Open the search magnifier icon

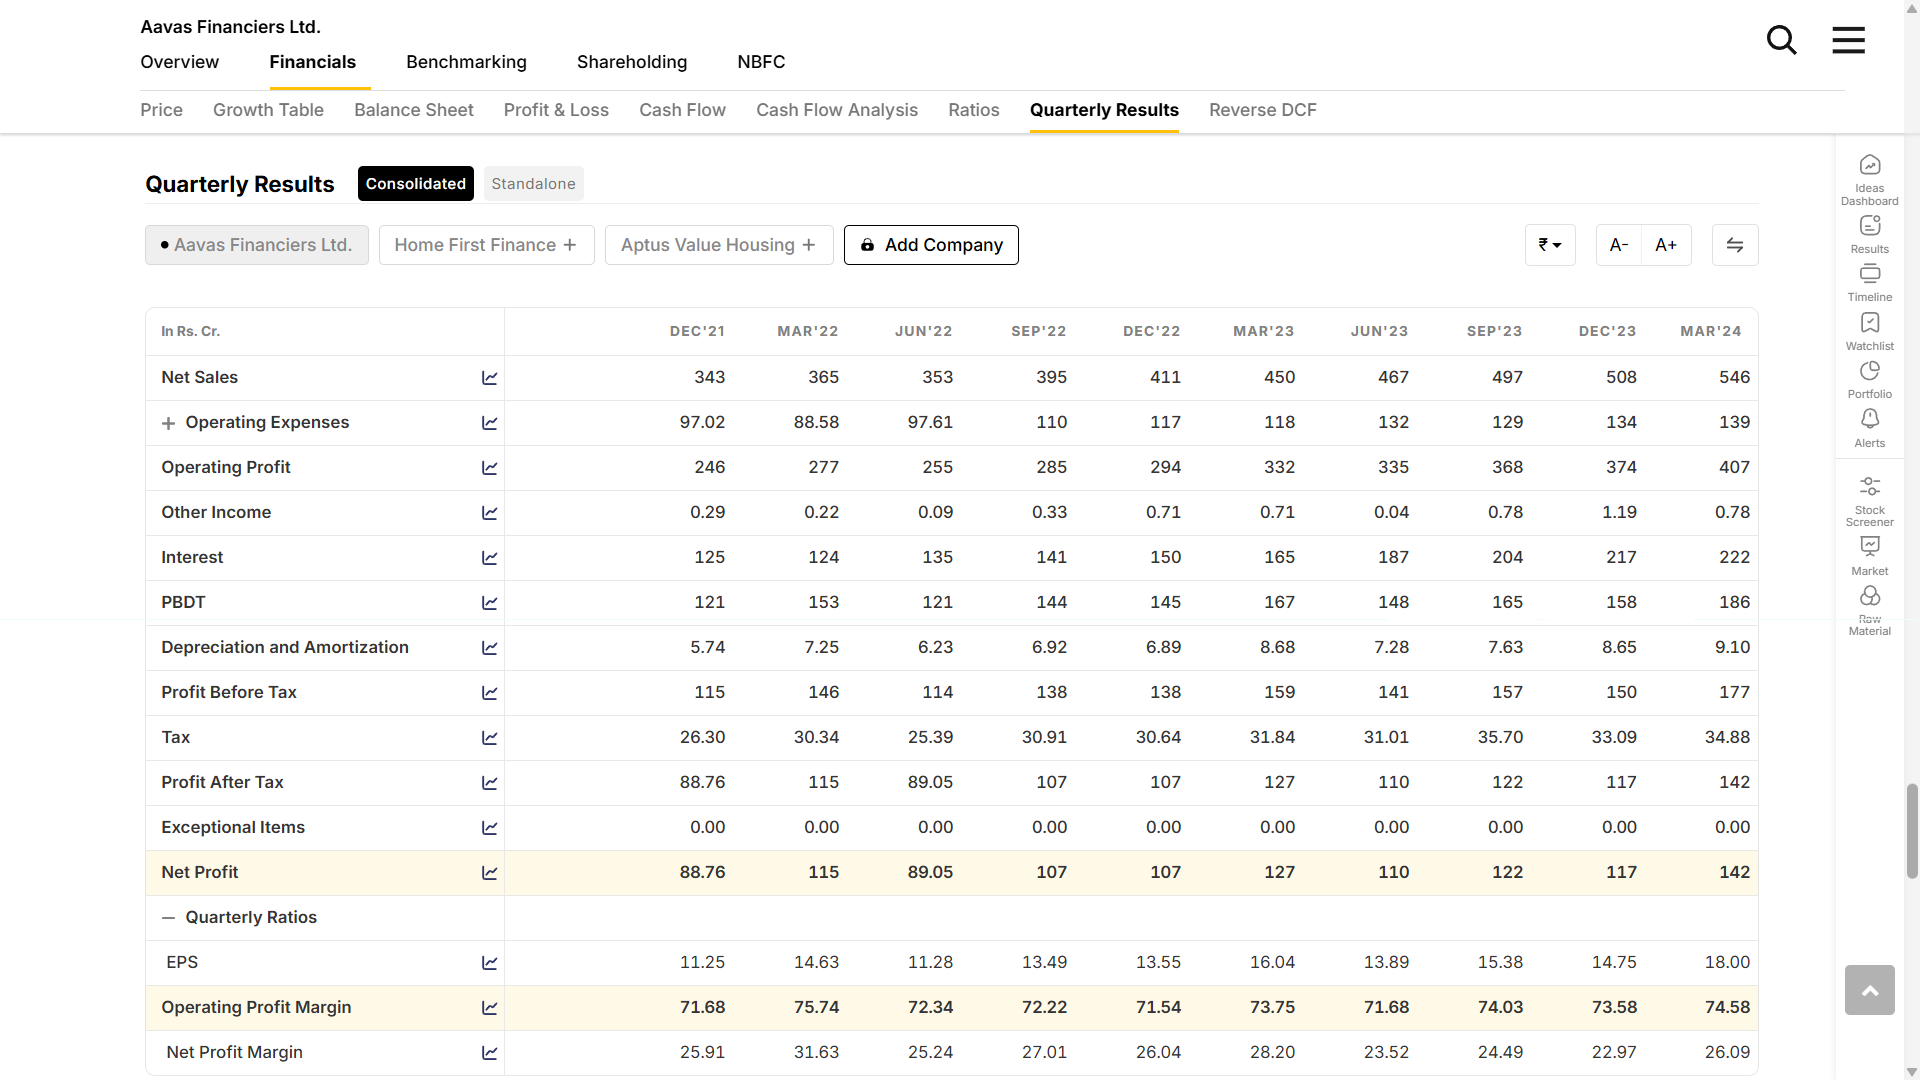tap(1781, 41)
